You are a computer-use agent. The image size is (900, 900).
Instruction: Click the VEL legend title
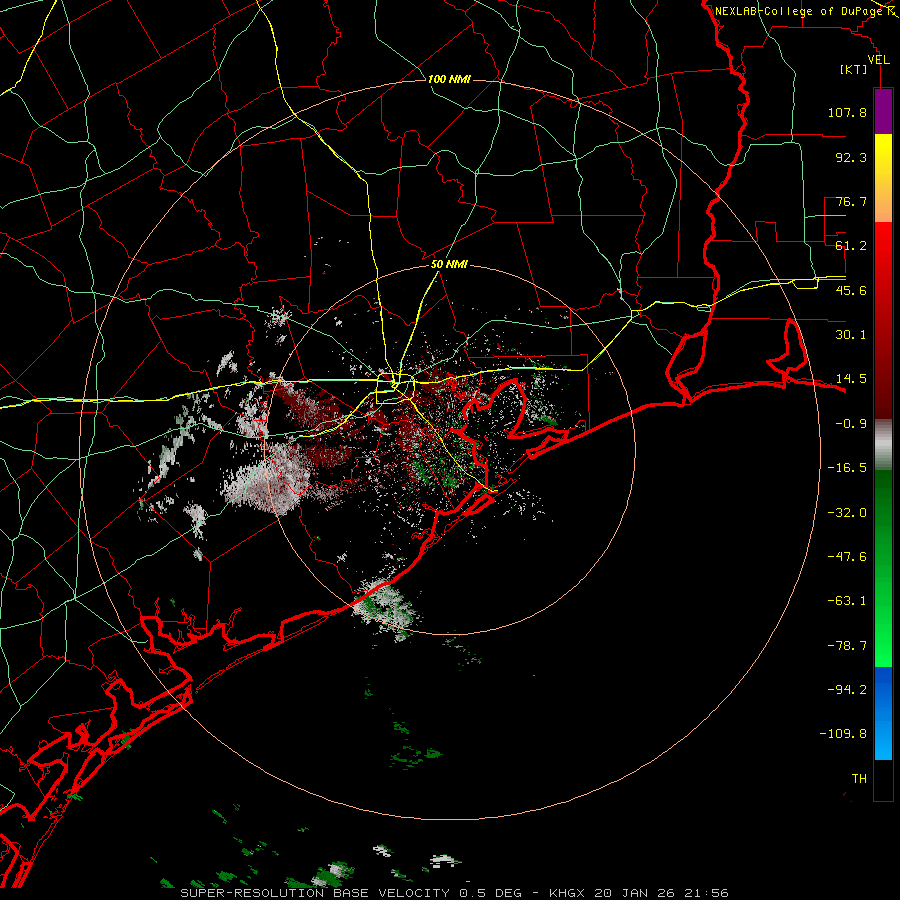(x=878, y=60)
